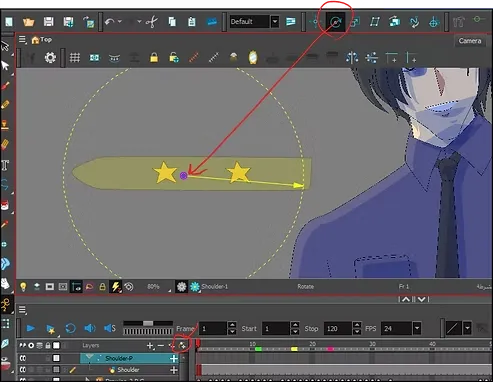Click the Add Peg icon in the Layers header

coord(182,346)
